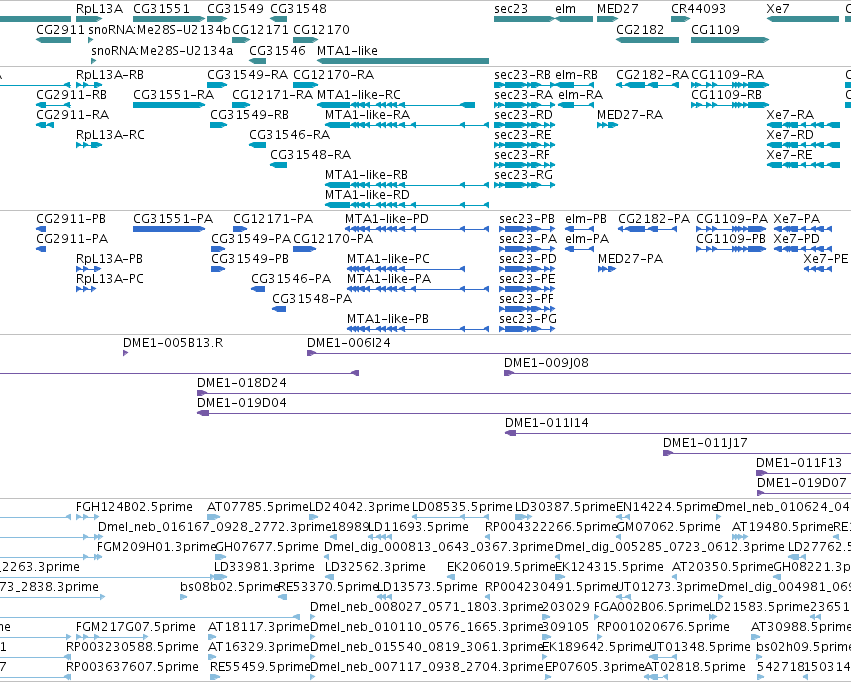Select the RpL13A gene label
The width and height of the screenshot is (851, 682).
click(x=99, y=9)
